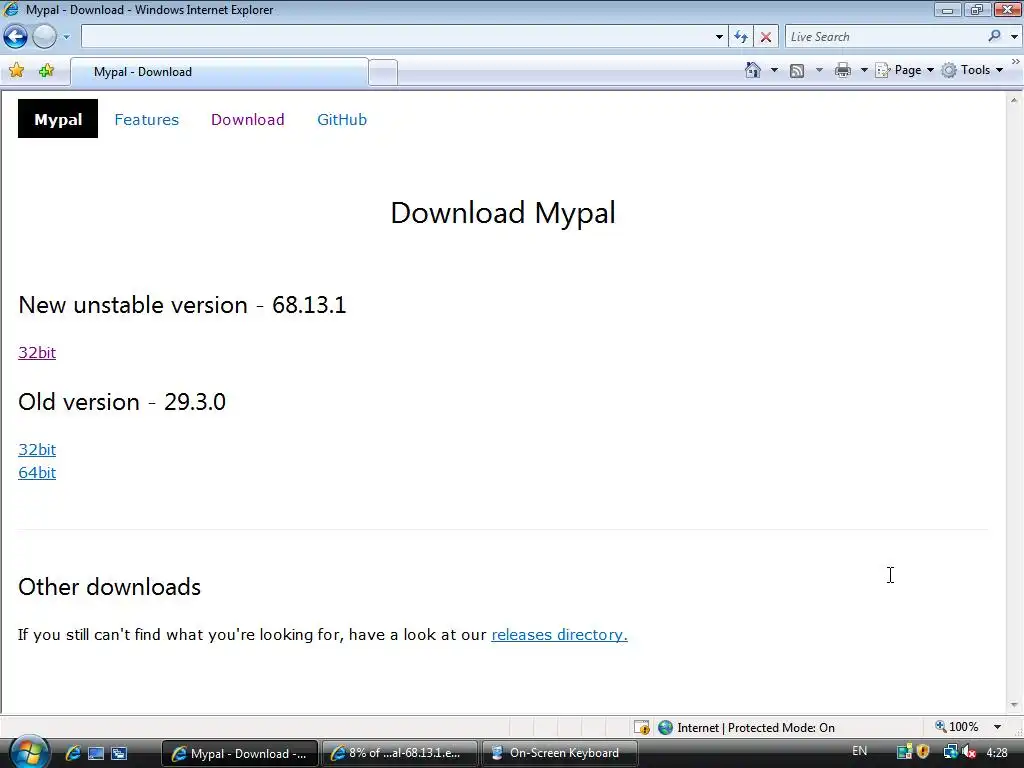Open the Download nav link
Viewport: 1024px width, 768px height.
pos(248,120)
